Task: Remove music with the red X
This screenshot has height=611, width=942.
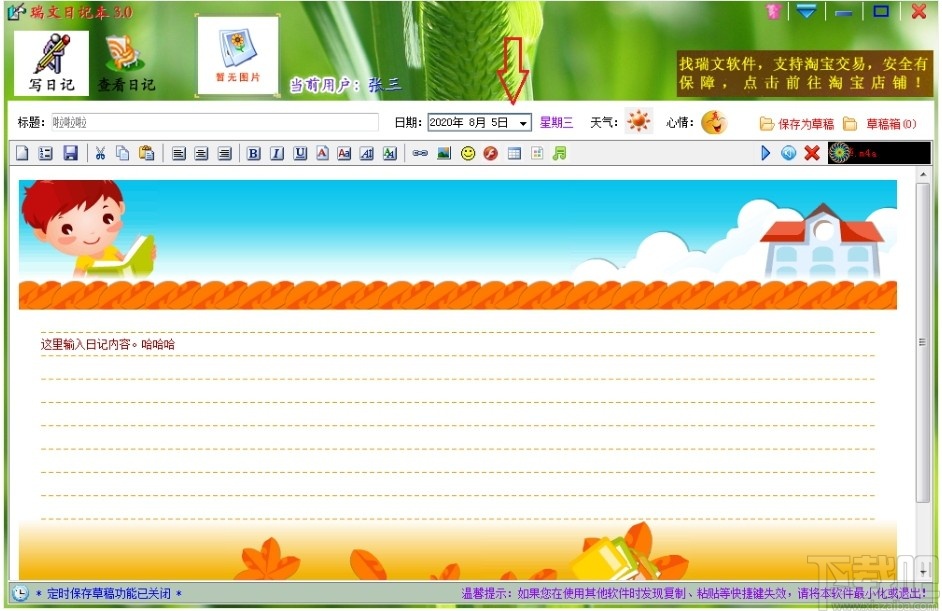Action: [812, 153]
